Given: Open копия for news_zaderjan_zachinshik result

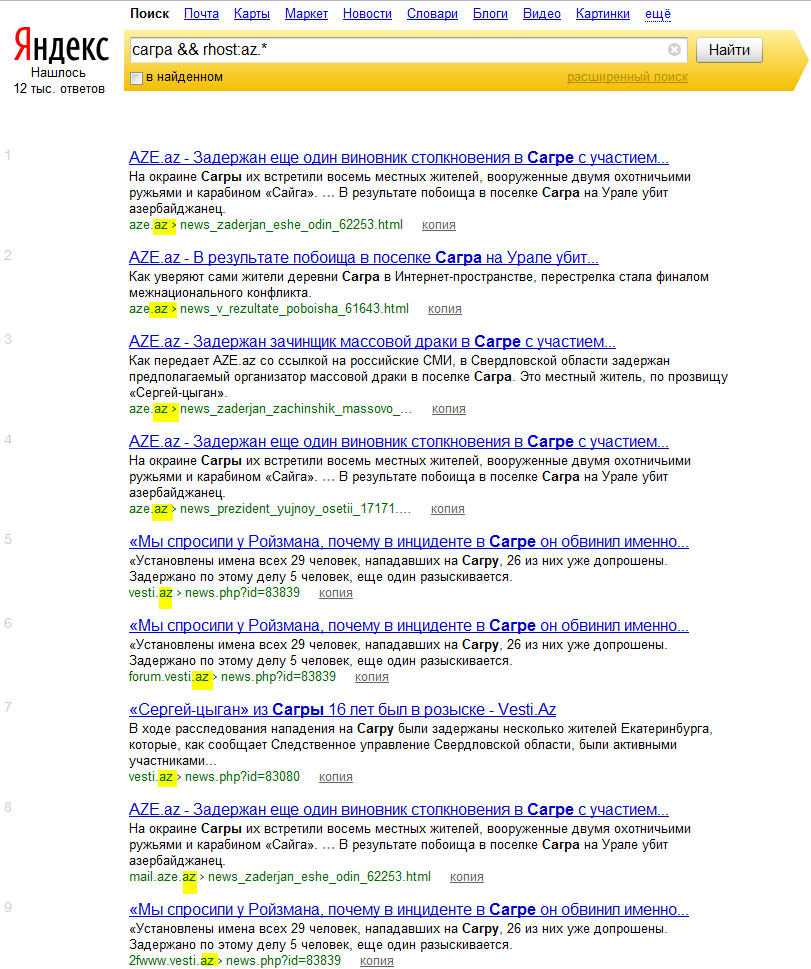Looking at the screenshot, I should coord(449,409).
